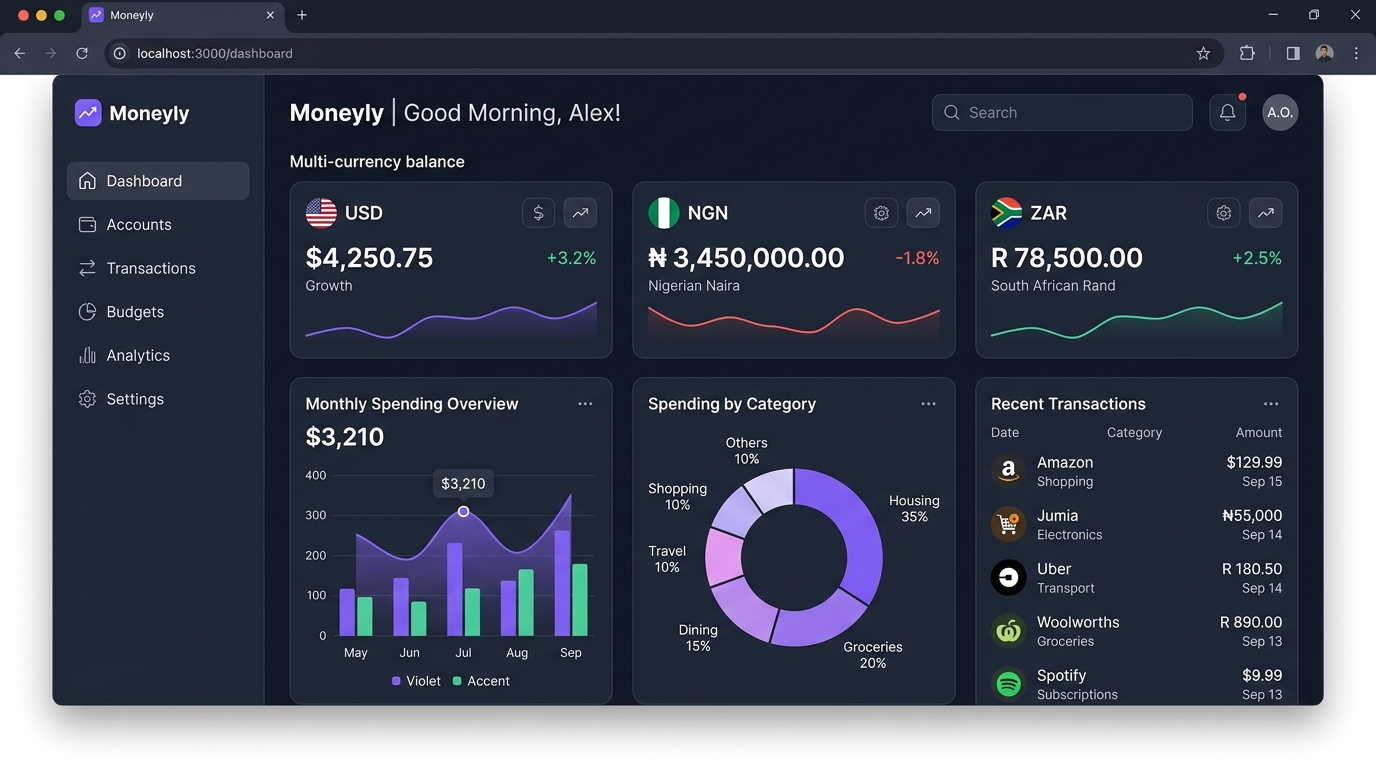Open the gear settings on ZAR card
This screenshot has width=1376, height=768.
click(x=1224, y=213)
